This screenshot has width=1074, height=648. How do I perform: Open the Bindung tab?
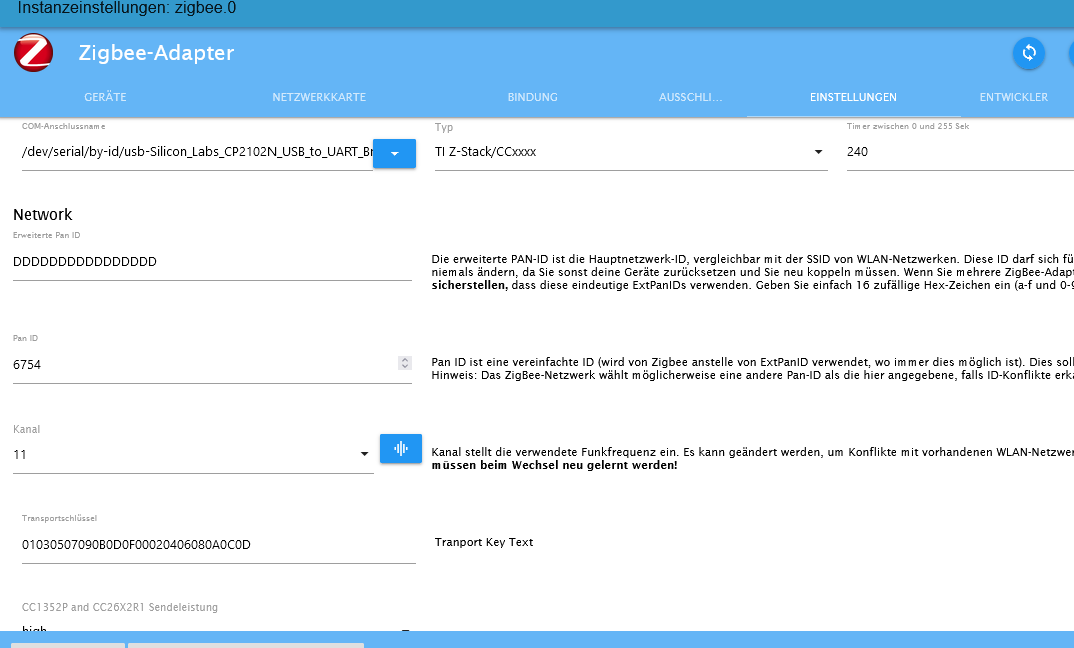(x=532, y=97)
